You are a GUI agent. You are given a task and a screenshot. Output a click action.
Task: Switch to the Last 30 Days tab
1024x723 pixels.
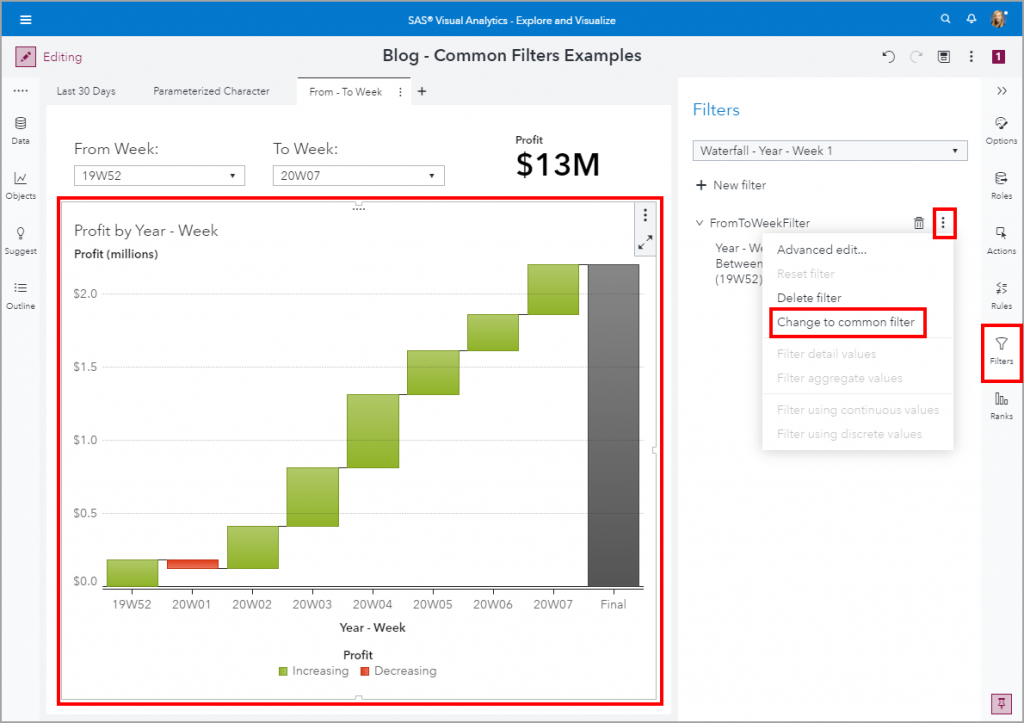click(x=86, y=91)
